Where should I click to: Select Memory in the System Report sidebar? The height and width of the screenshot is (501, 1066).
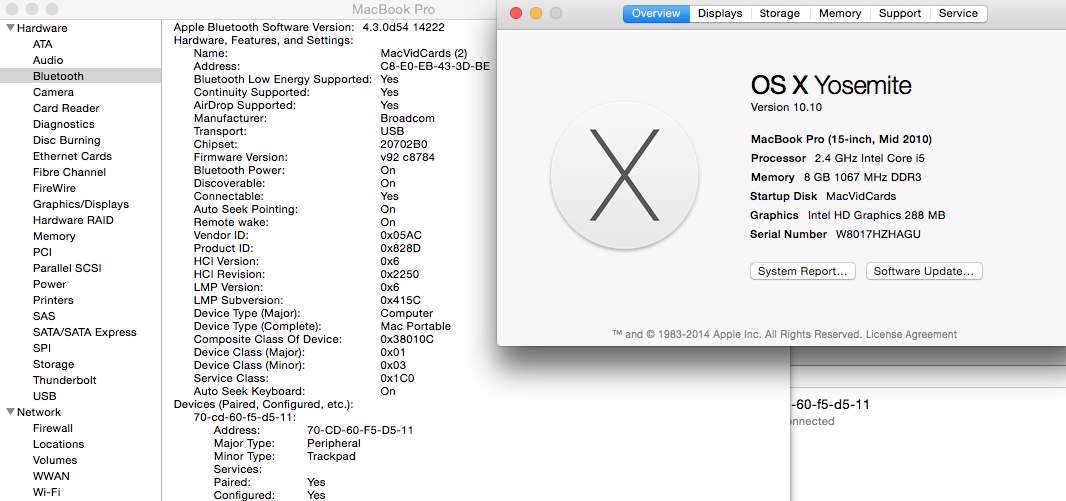point(54,237)
